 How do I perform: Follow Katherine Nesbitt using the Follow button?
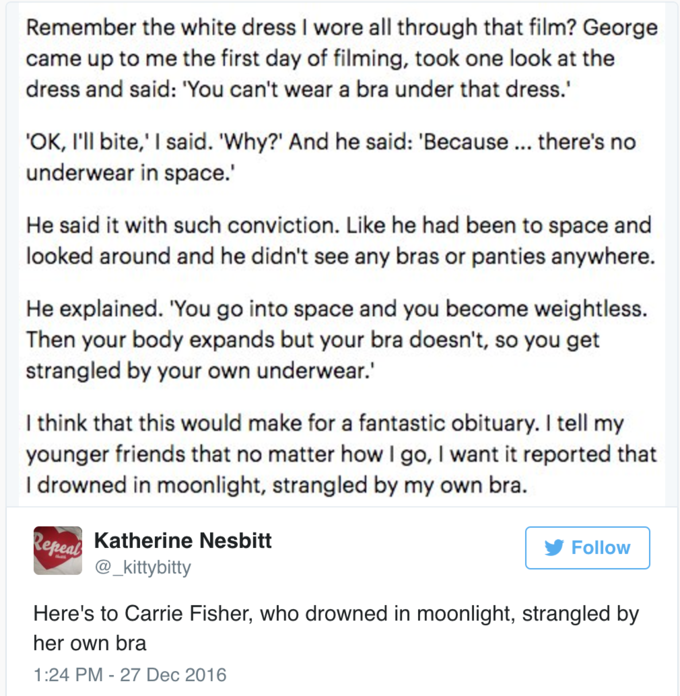(587, 548)
